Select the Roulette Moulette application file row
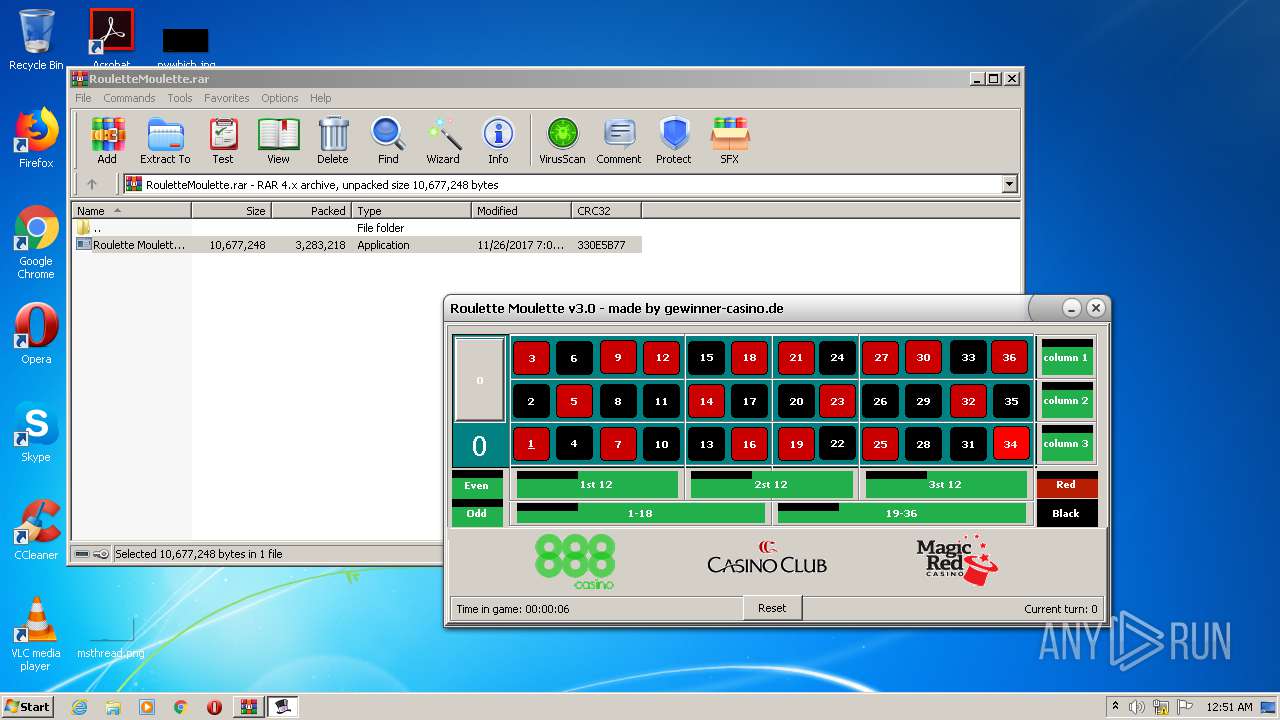The width and height of the screenshot is (1280, 720). 357,245
